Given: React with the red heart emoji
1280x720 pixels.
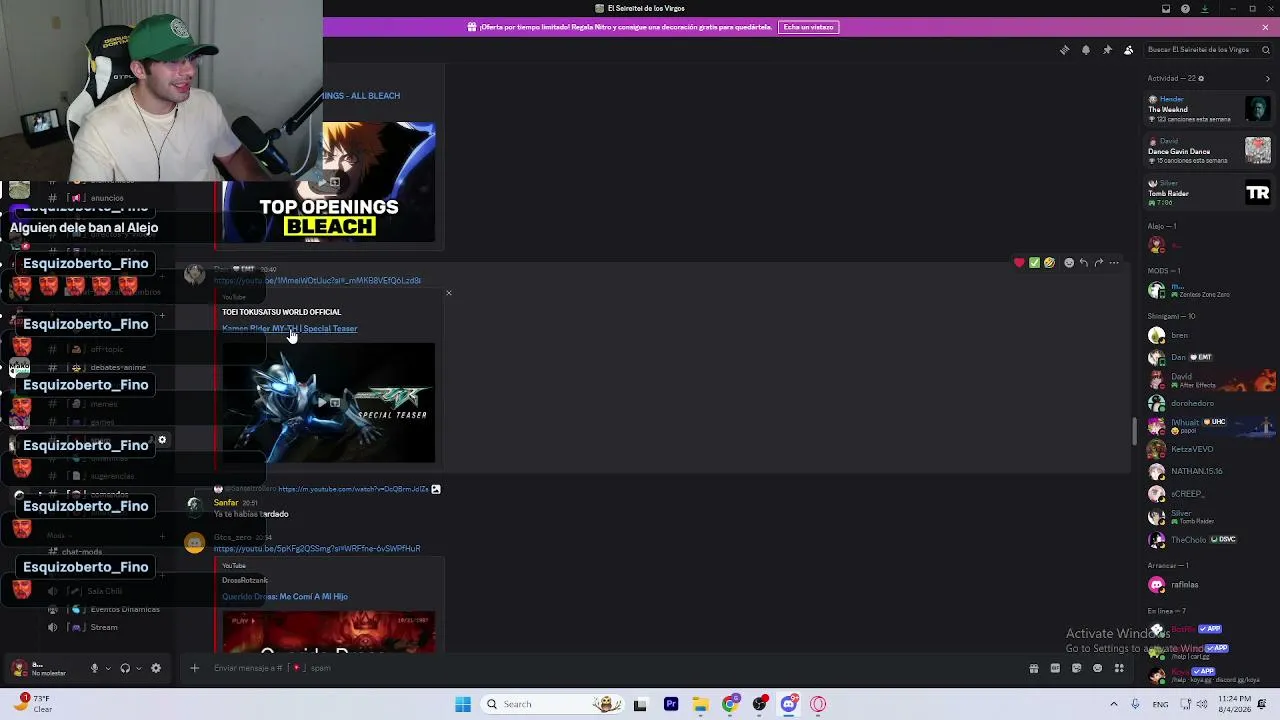Looking at the screenshot, I should 1019,263.
